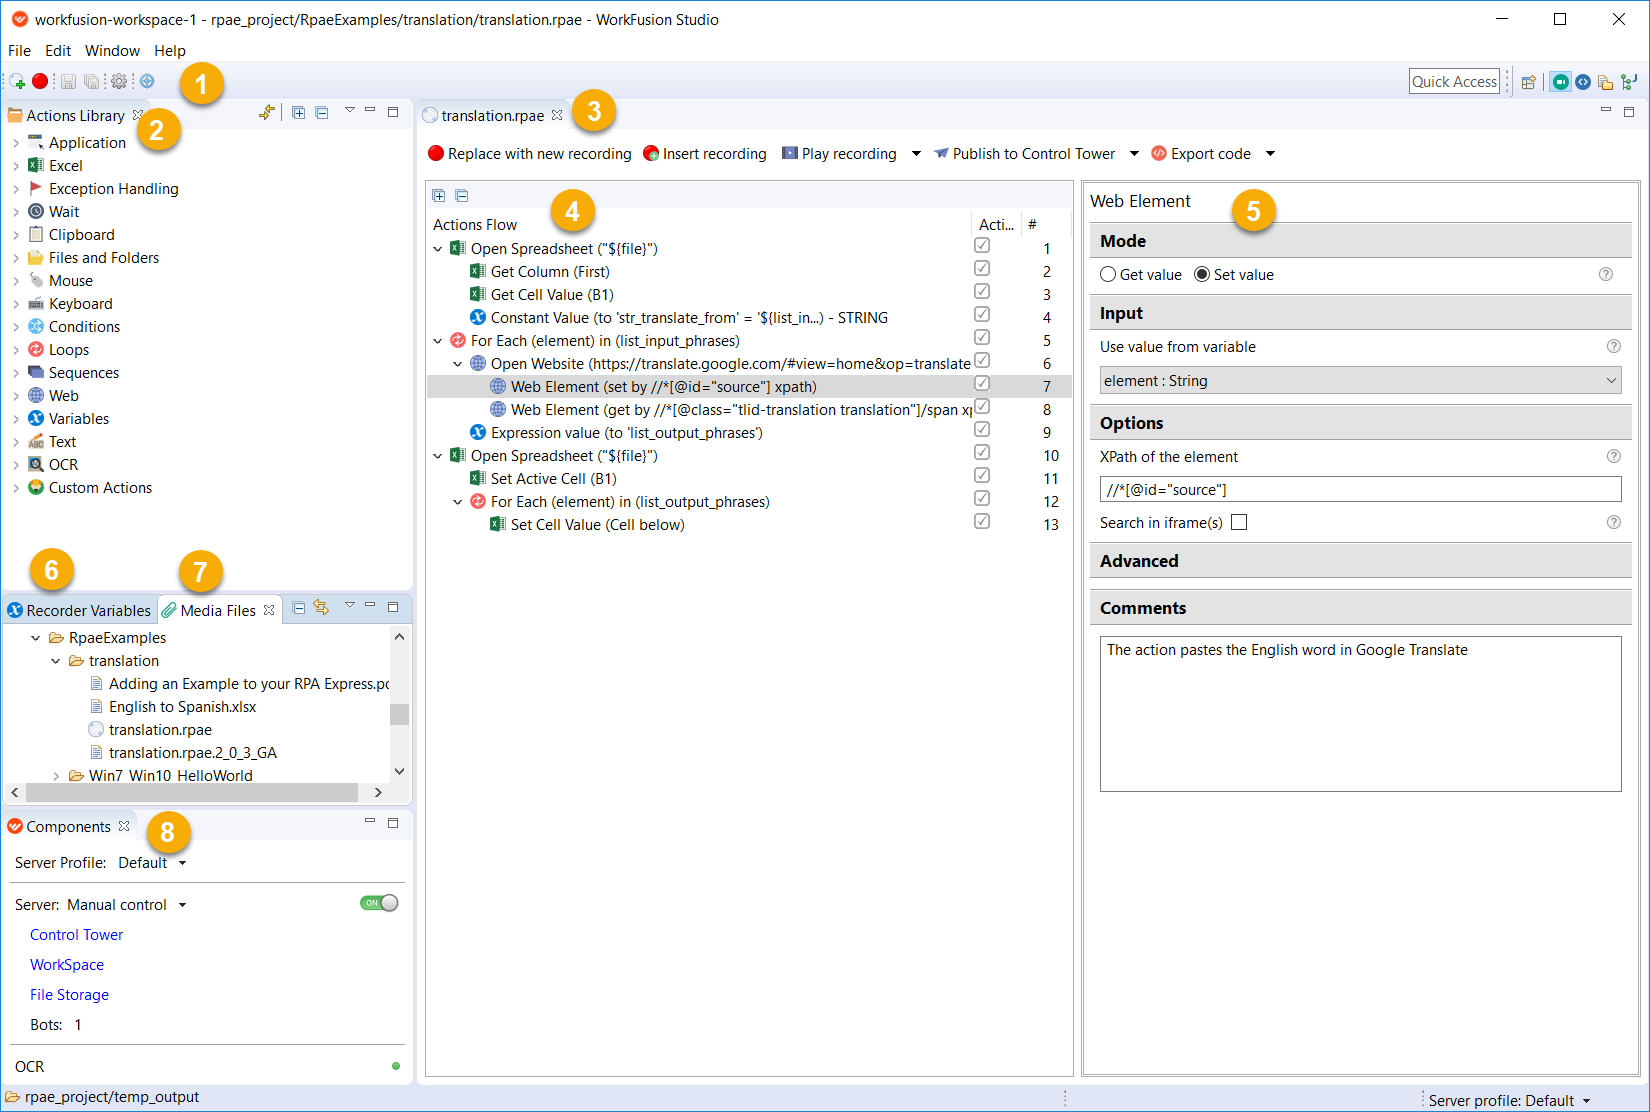Click the Play recording icon
Viewport: 1650px width, 1112px height.
790,153
